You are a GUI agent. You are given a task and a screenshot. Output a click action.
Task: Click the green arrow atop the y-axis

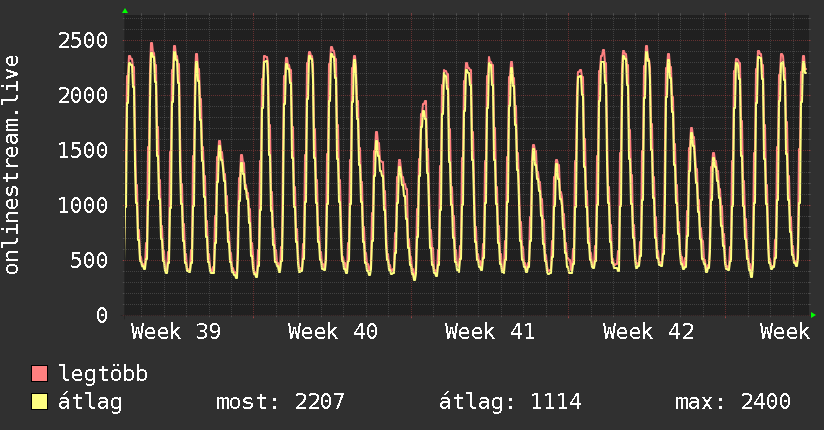125,11
